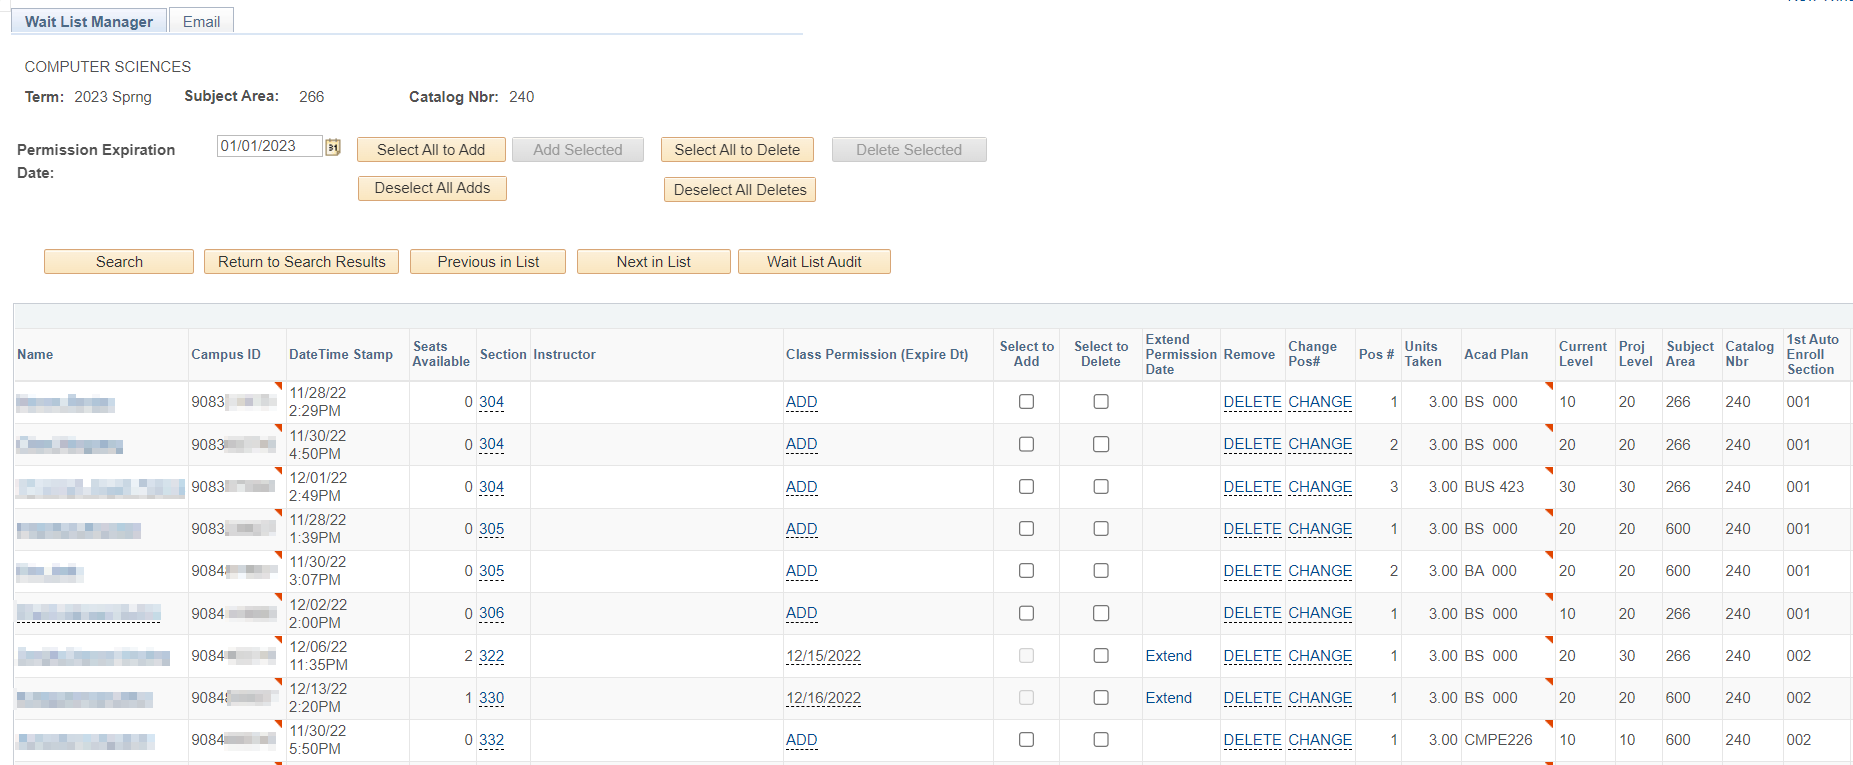
Task: Check Select to Add for section 332 row
Action: tap(1026, 740)
